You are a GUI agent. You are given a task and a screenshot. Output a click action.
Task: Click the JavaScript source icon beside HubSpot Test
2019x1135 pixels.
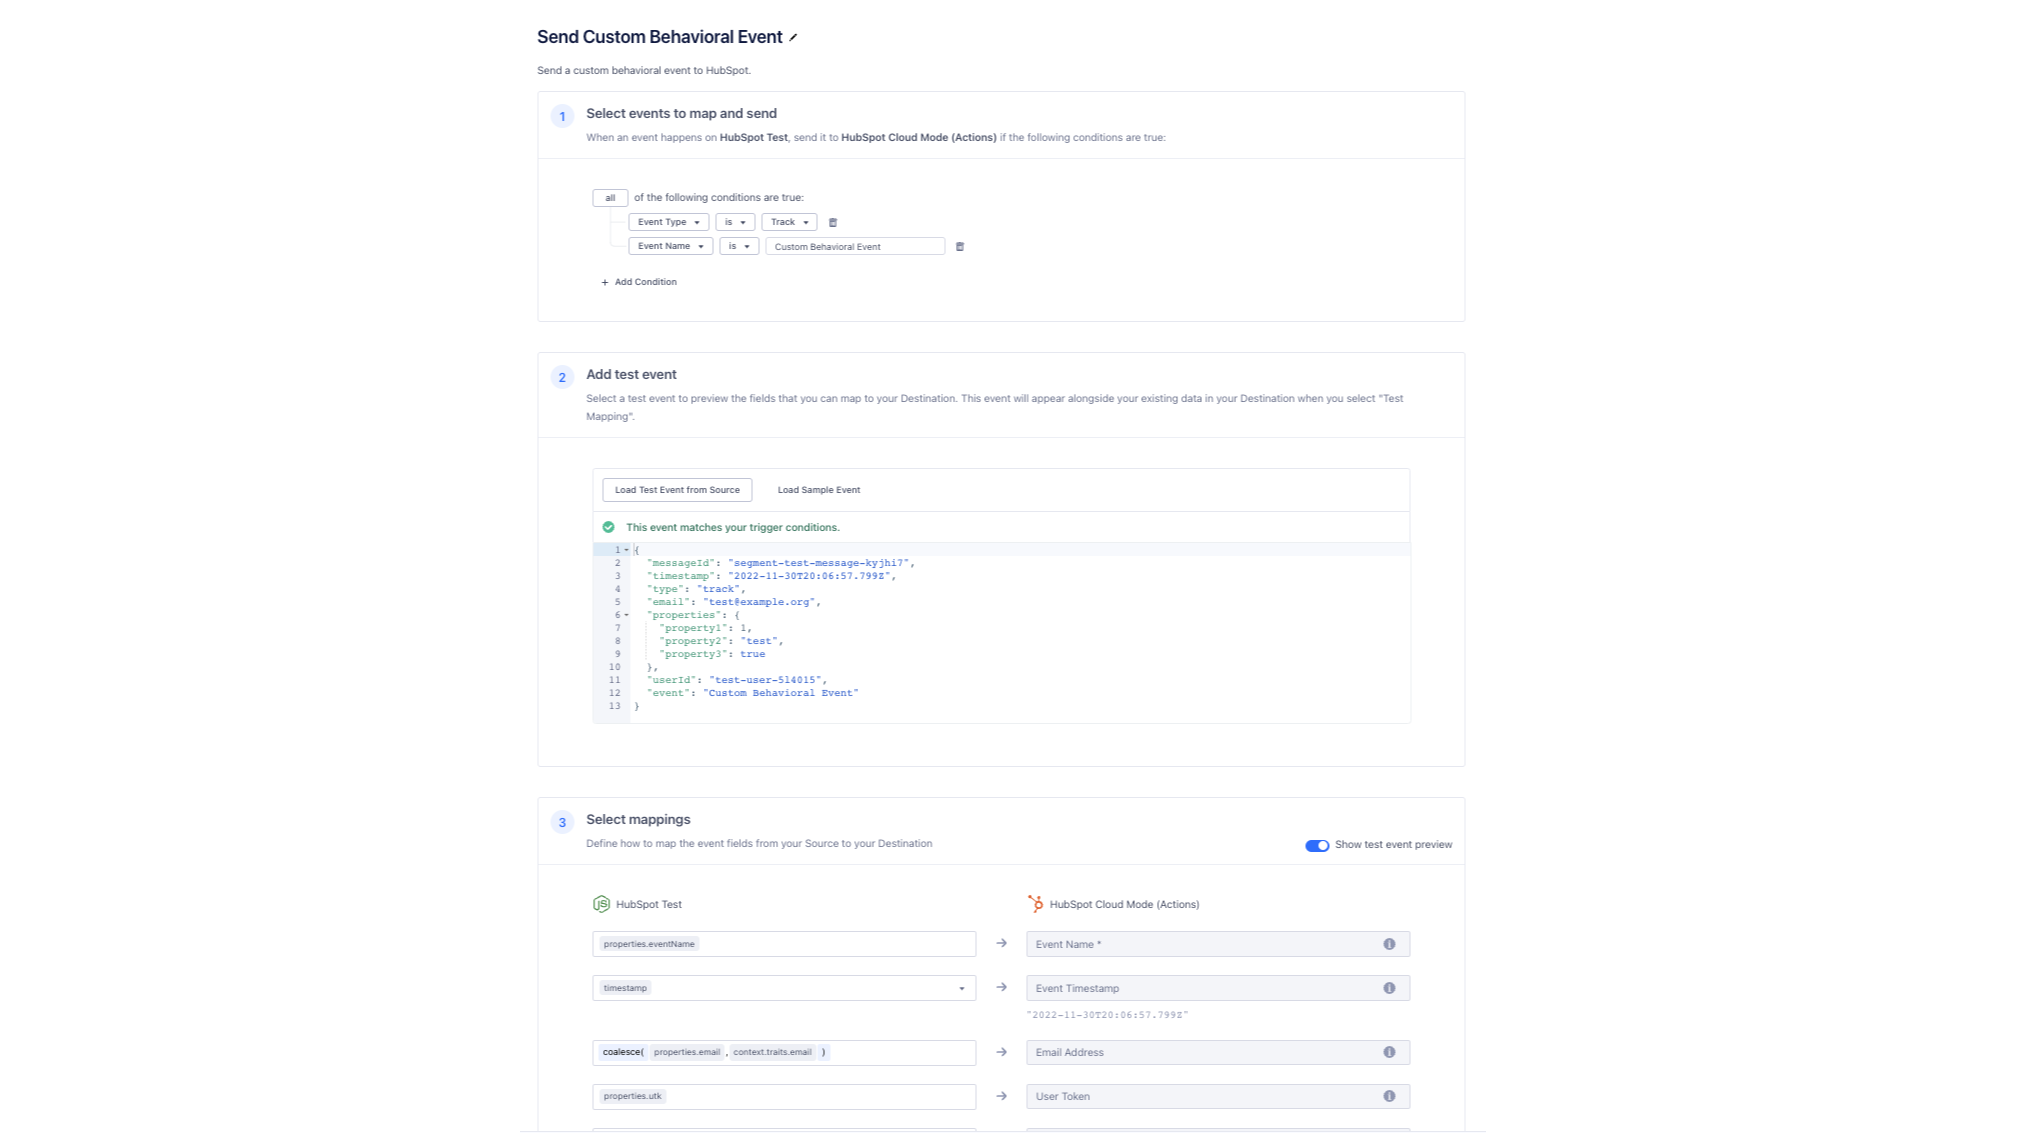601,904
